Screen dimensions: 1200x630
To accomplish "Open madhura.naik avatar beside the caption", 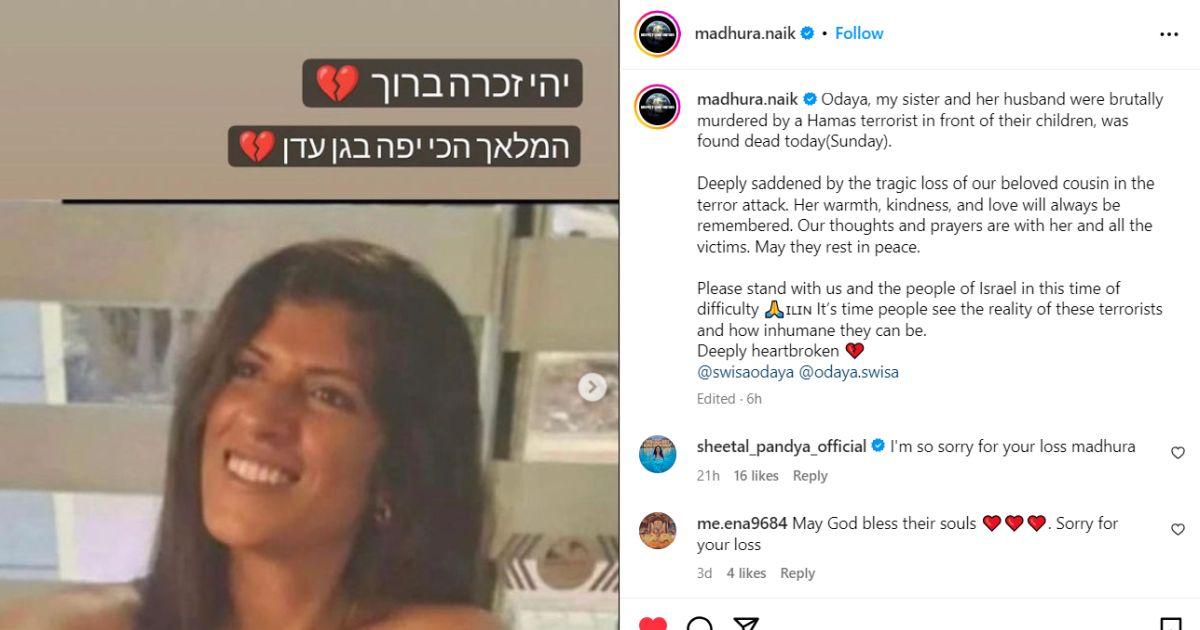I will [658, 106].
